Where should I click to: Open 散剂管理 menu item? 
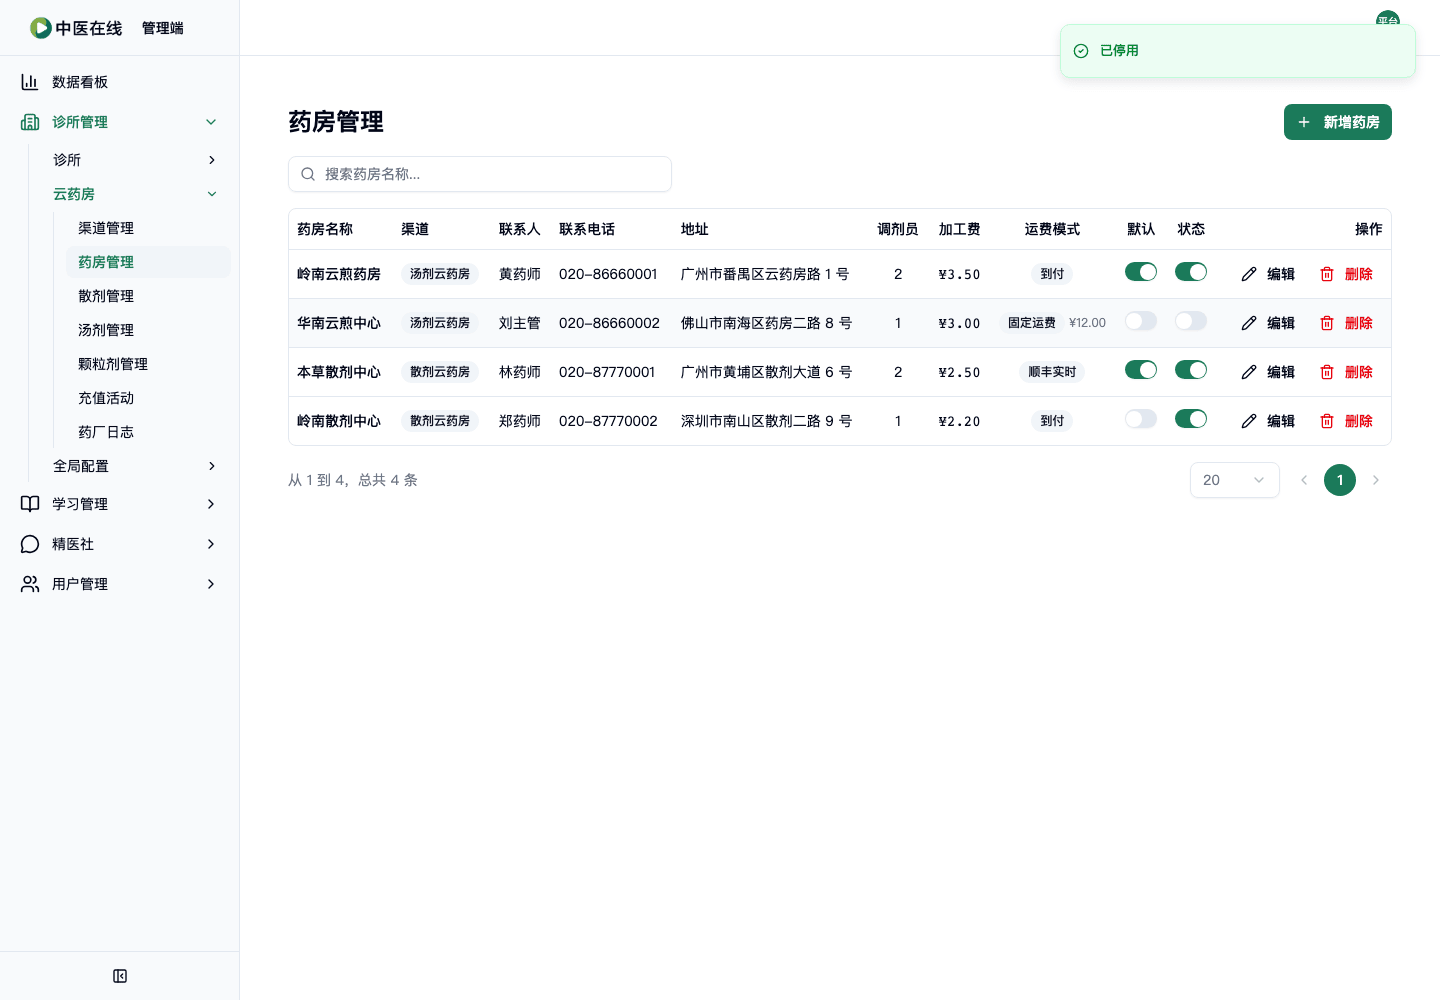click(x=148, y=296)
